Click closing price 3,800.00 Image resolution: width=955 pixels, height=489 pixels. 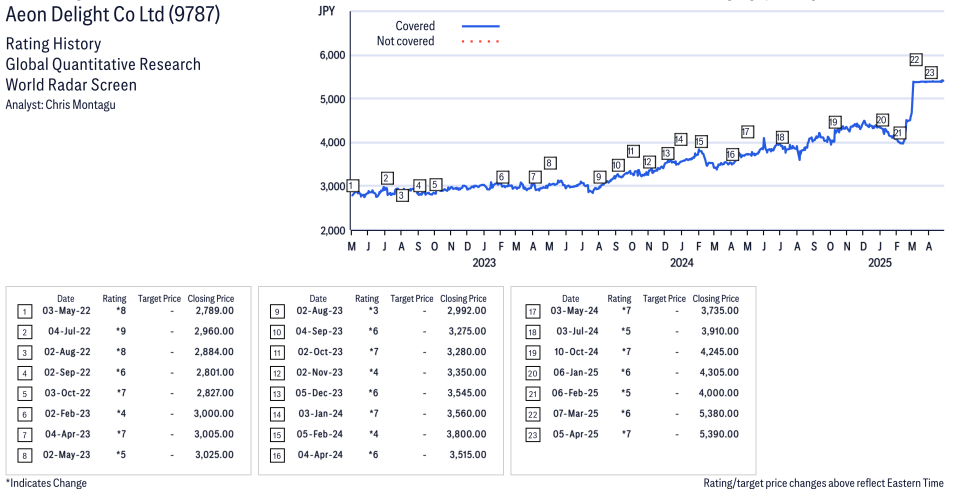[468, 434]
